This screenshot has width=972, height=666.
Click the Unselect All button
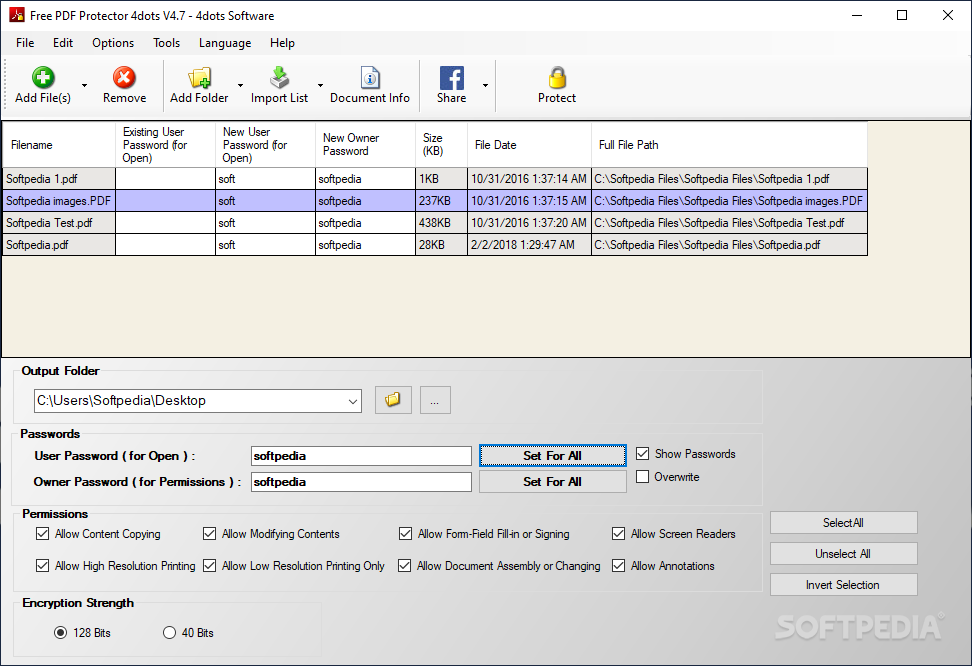pos(843,554)
